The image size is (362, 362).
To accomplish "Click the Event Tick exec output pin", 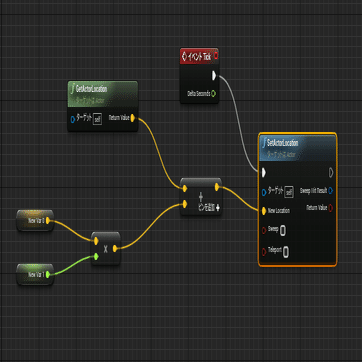I will [x=214, y=76].
